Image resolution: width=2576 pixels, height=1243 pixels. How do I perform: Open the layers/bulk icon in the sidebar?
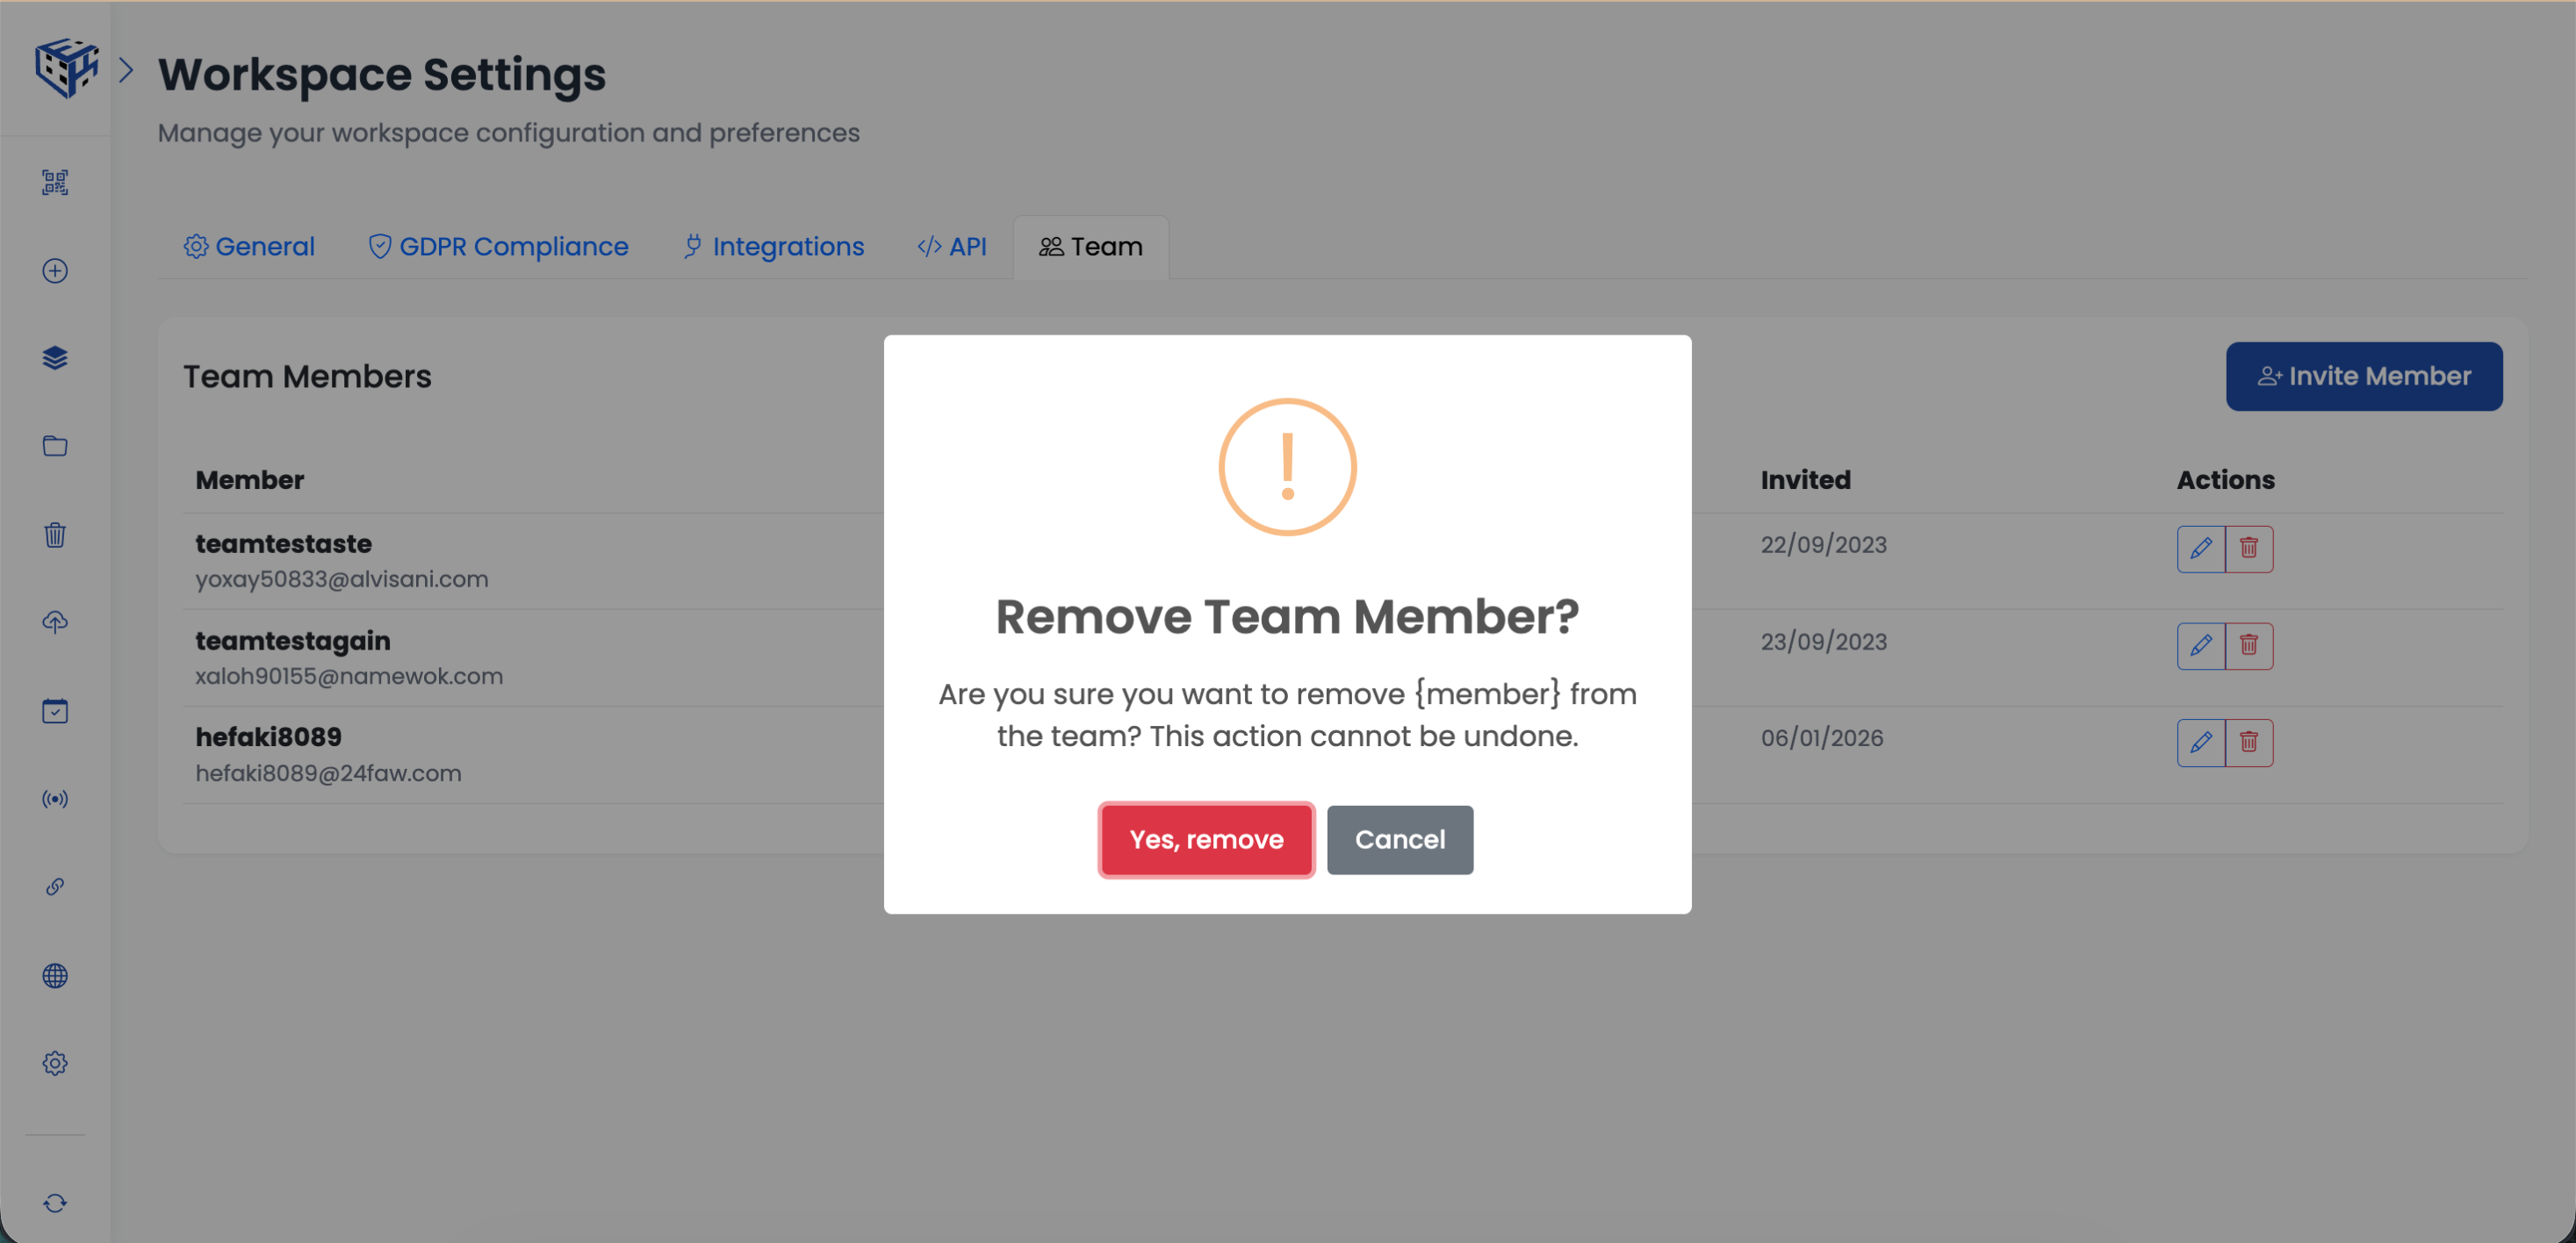[55, 358]
